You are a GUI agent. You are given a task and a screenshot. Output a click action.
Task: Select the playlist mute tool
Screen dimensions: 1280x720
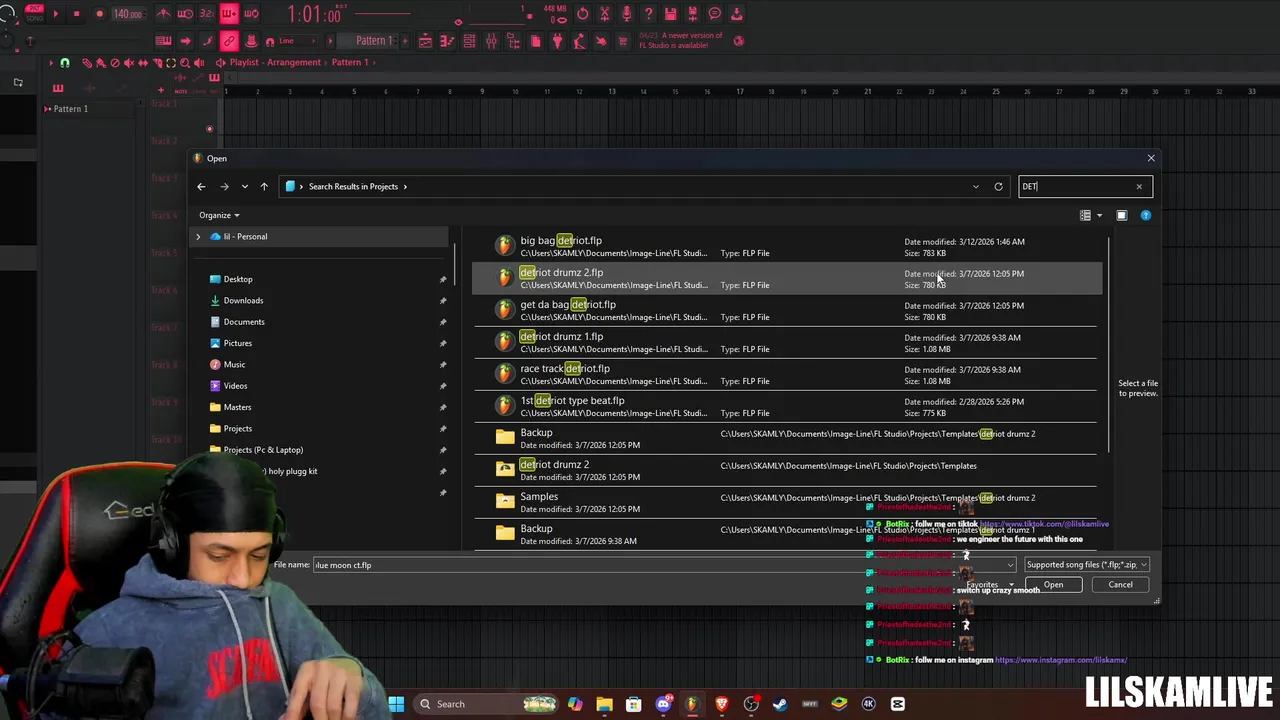coord(129,62)
